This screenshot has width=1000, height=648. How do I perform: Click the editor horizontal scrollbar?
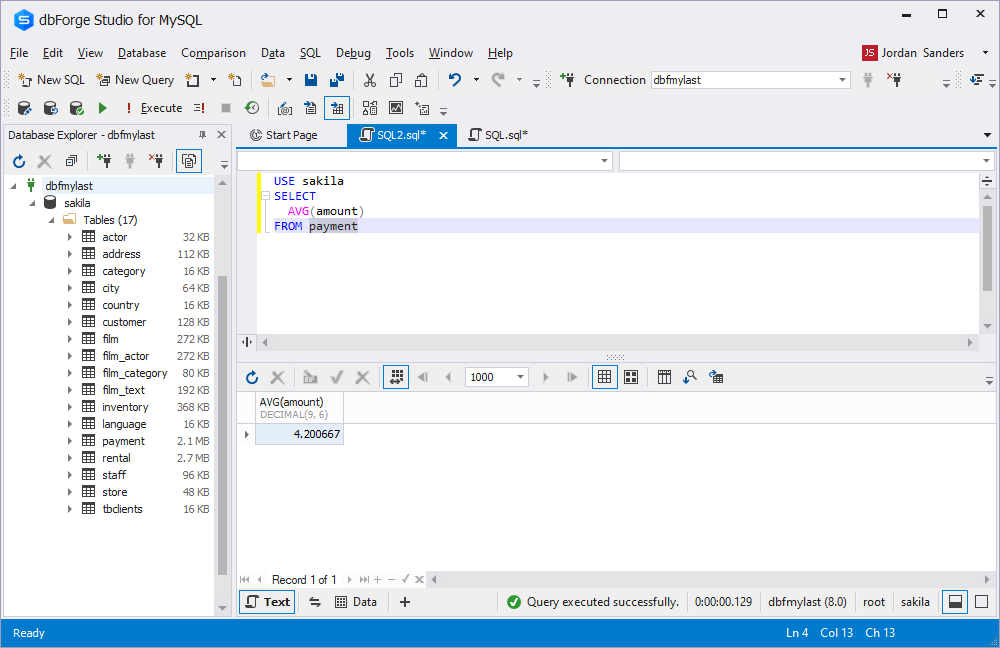click(x=617, y=342)
